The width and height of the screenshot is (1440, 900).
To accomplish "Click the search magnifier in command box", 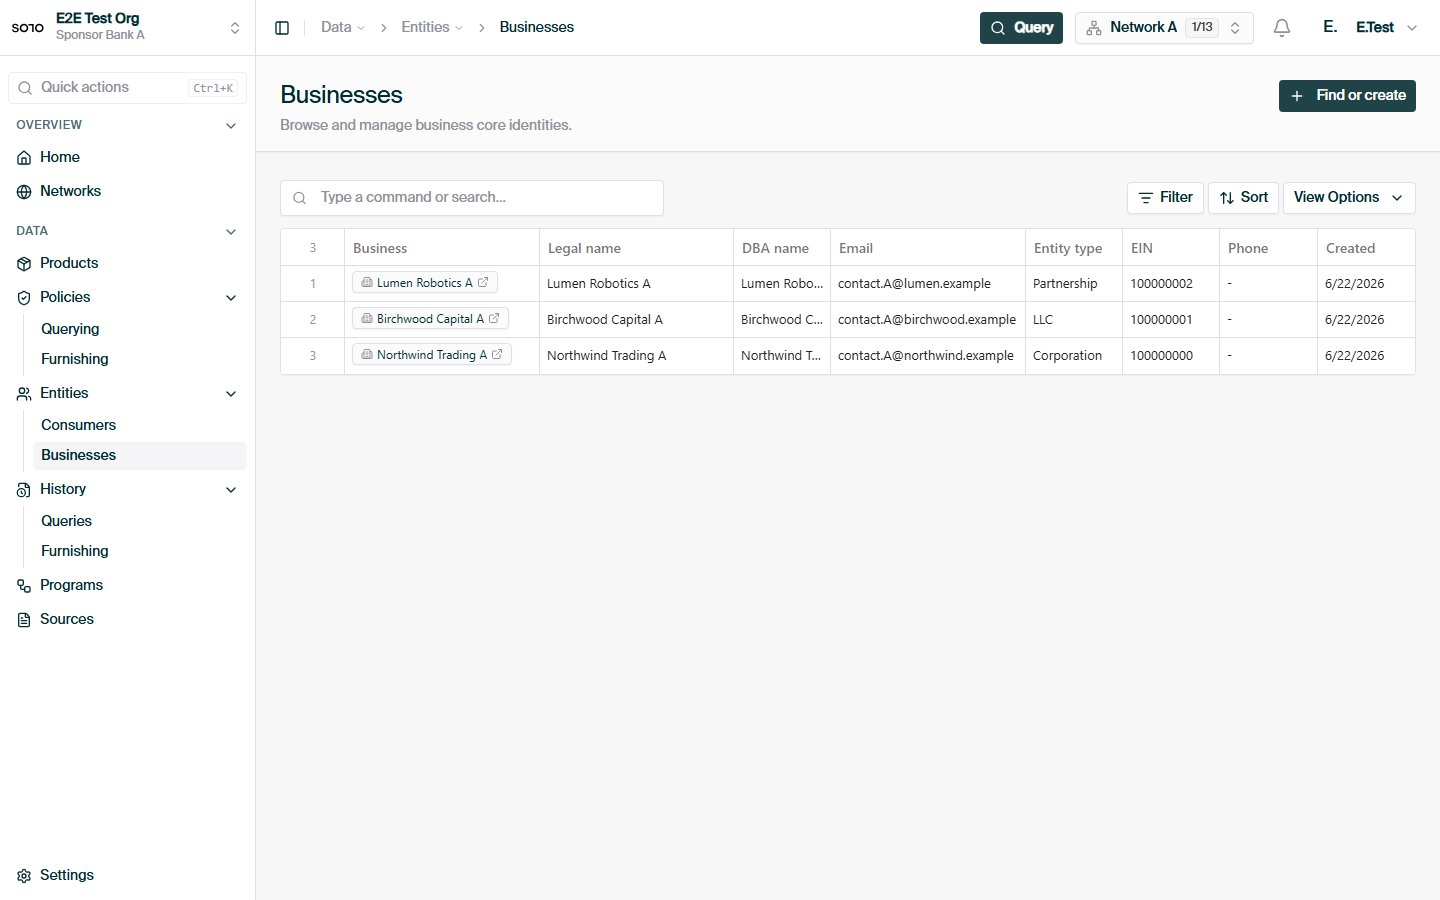I will coord(299,198).
